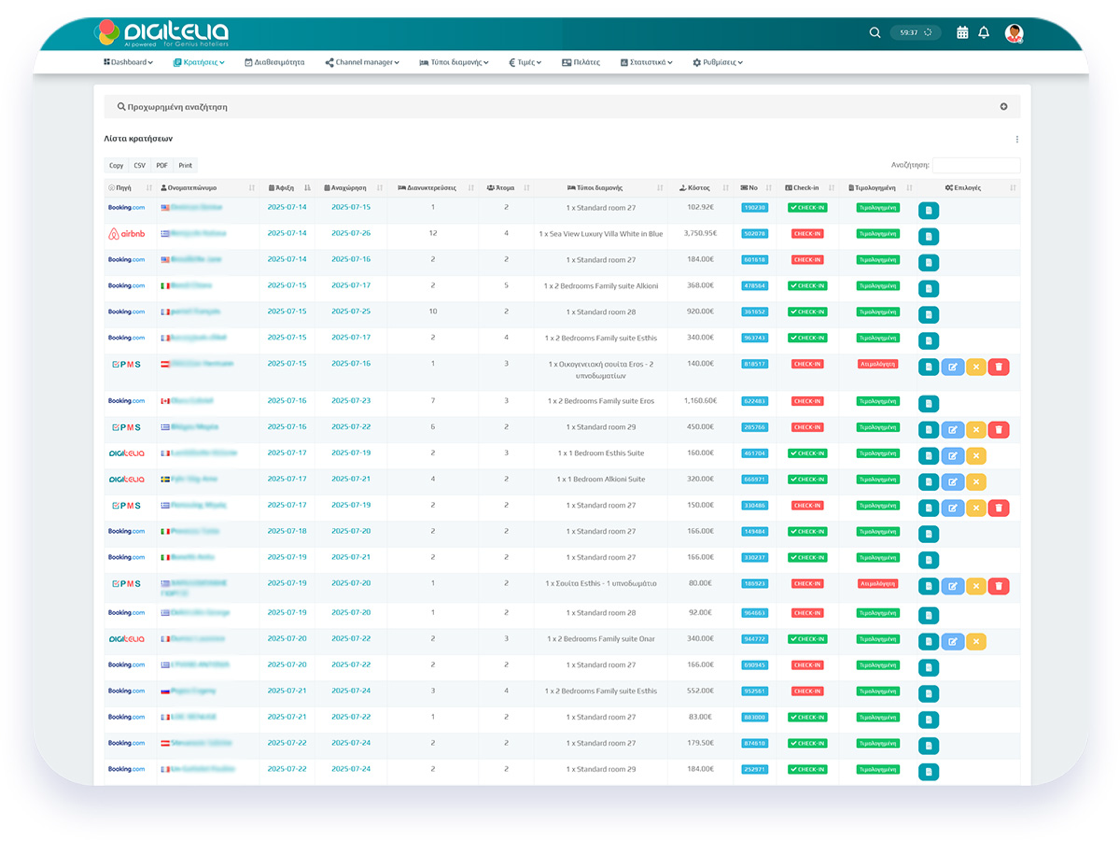Delete the 450.00€ booking using the trash icon

tap(999, 430)
